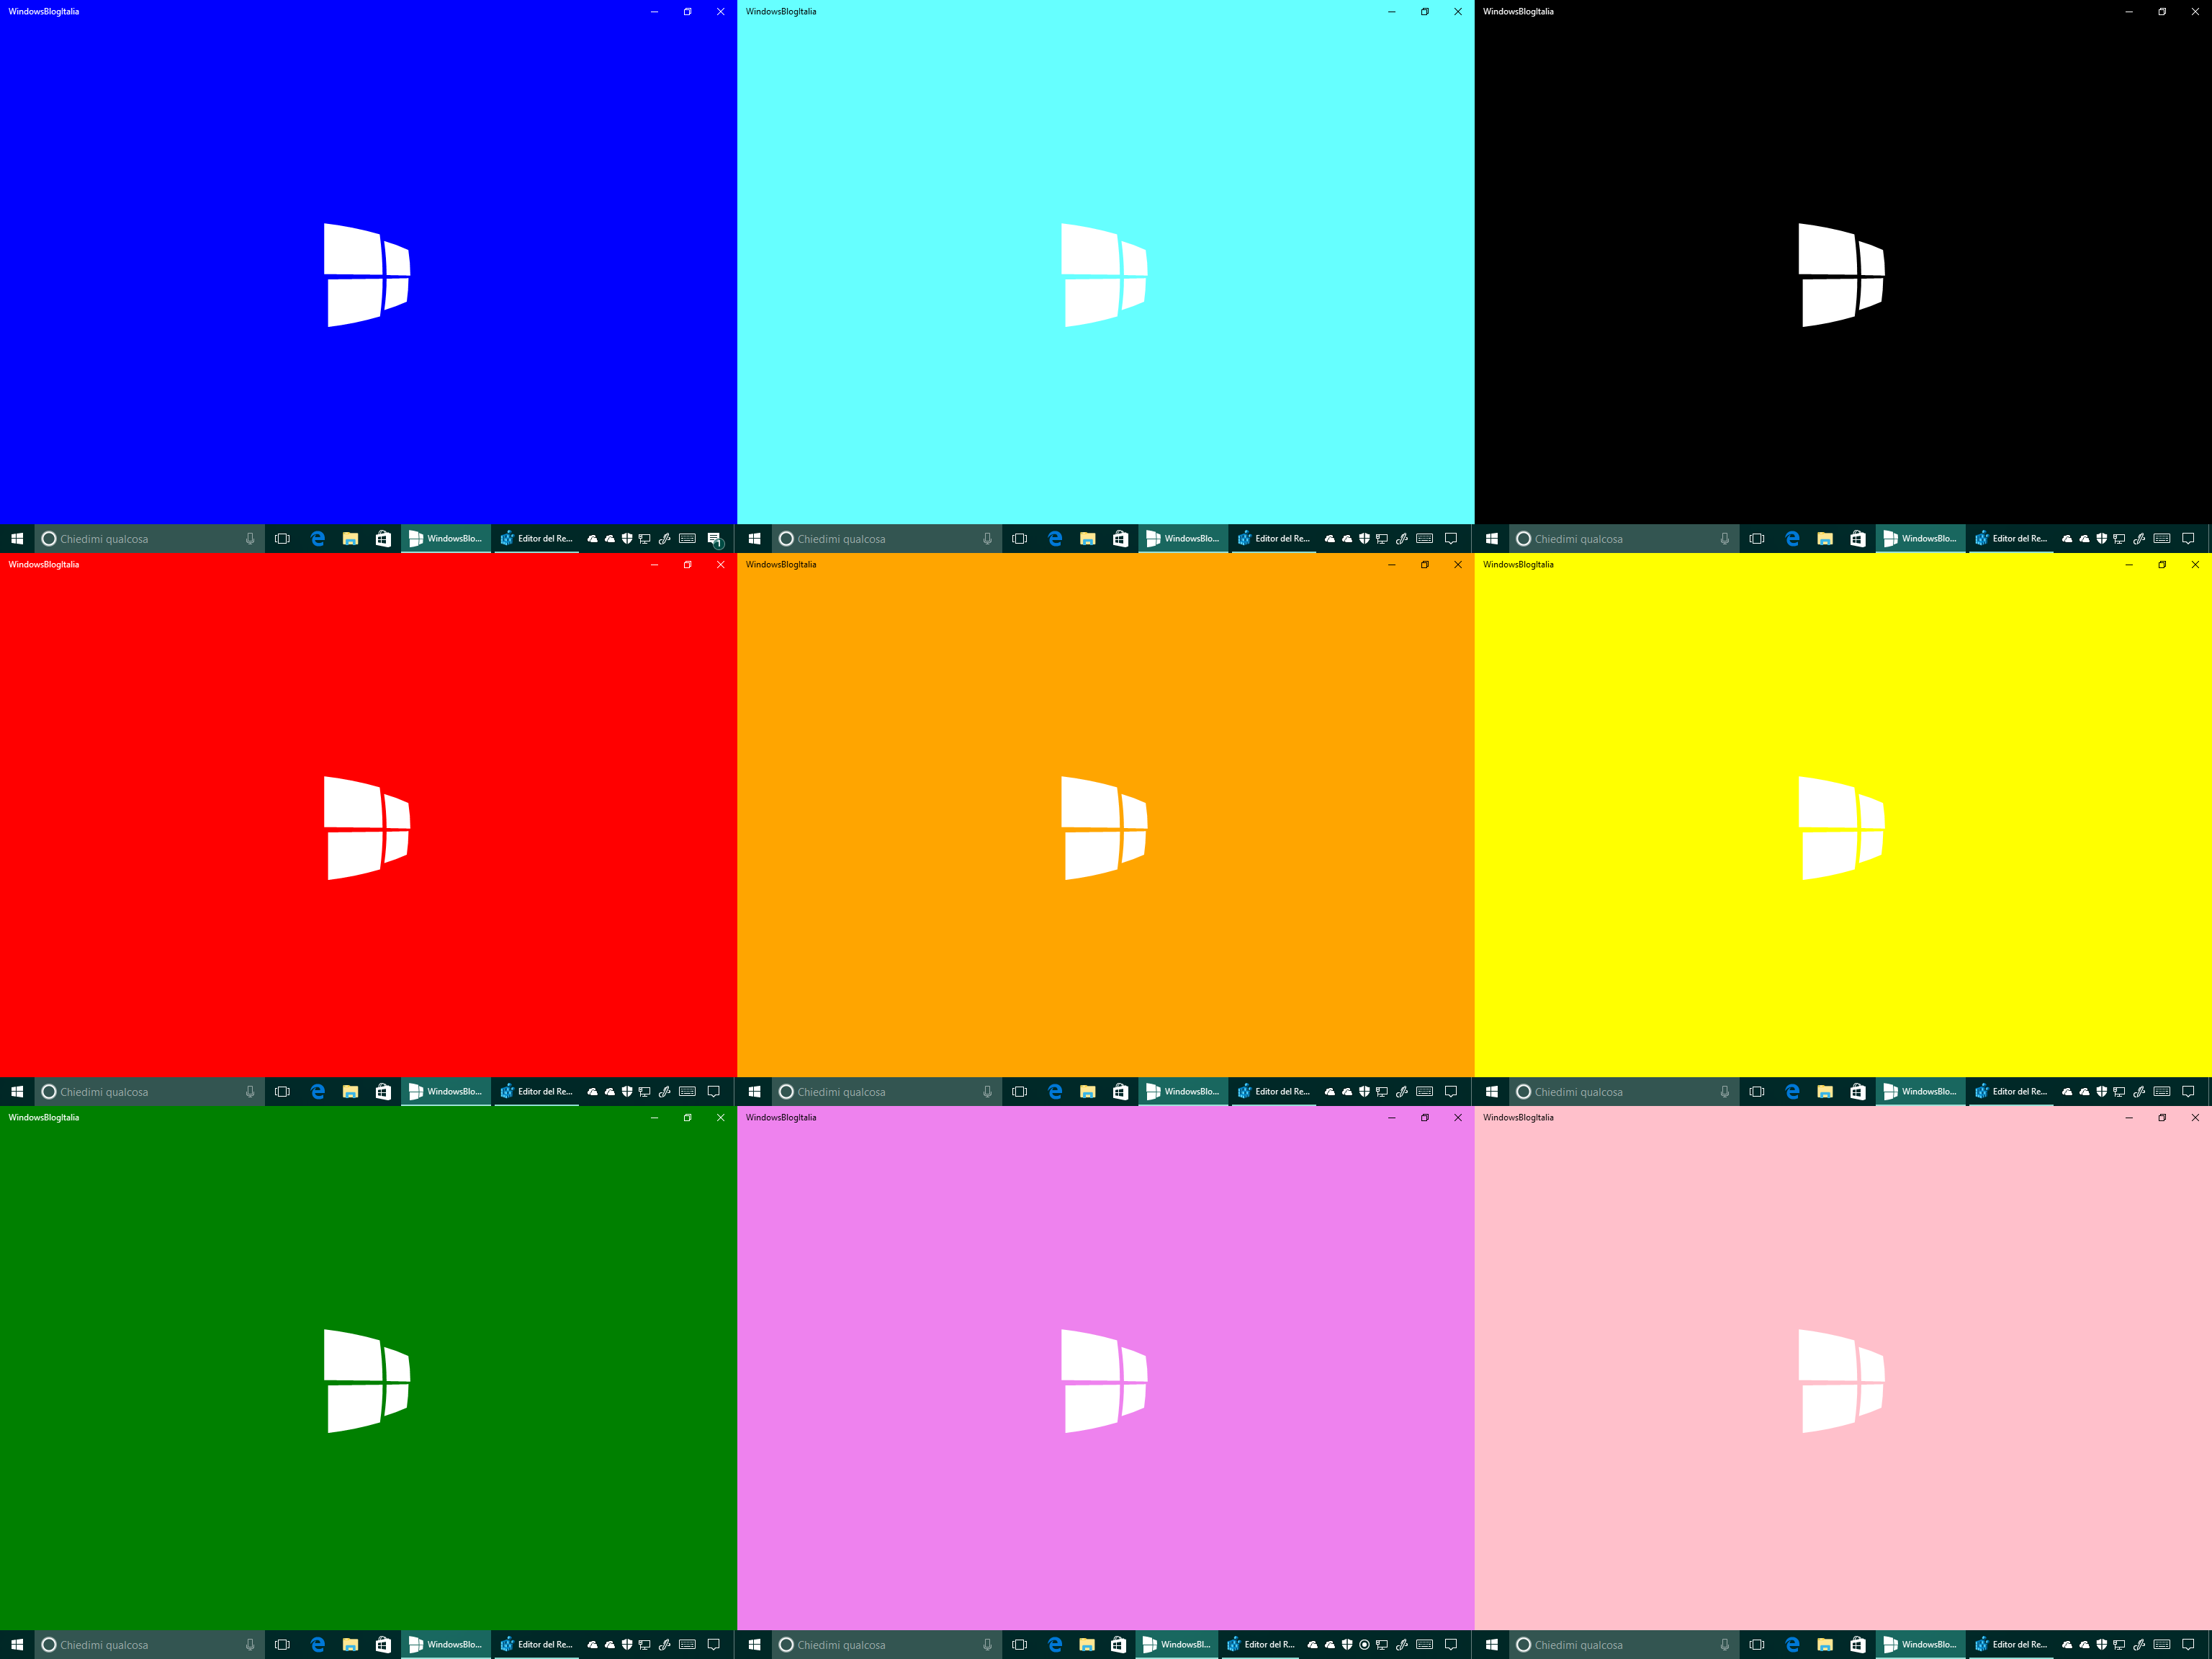Launch Edge under the red window

click(x=318, y=1092)
